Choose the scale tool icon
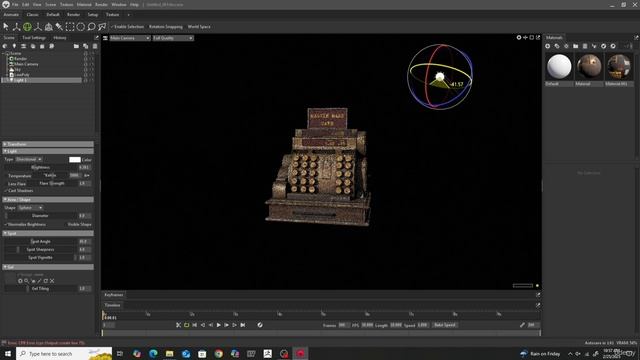 click(38, 27)
